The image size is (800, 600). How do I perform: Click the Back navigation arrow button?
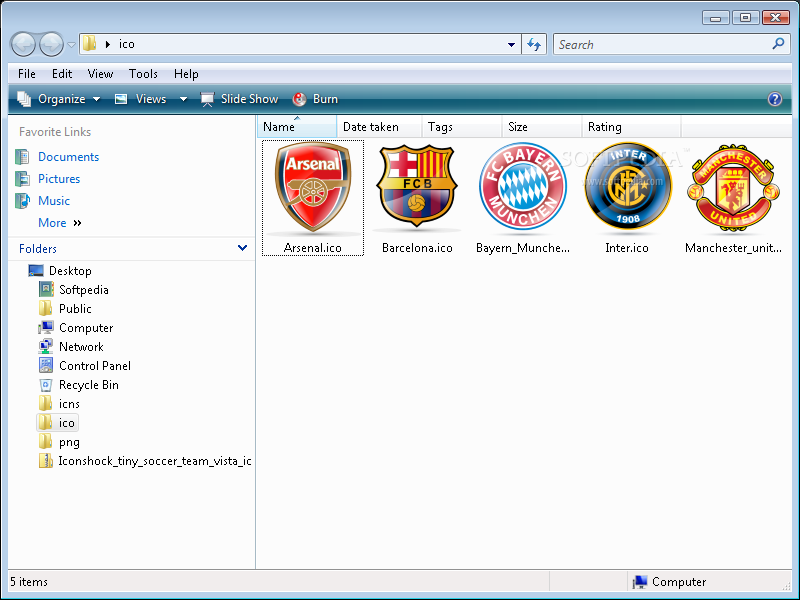[23, 44]
